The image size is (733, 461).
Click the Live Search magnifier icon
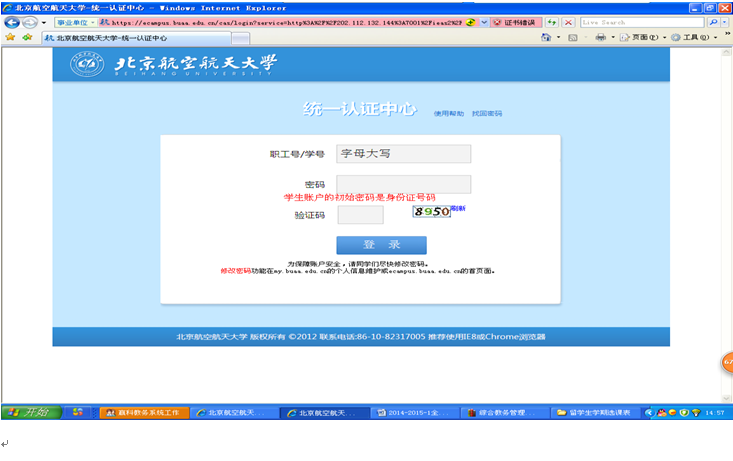point(712,21)
